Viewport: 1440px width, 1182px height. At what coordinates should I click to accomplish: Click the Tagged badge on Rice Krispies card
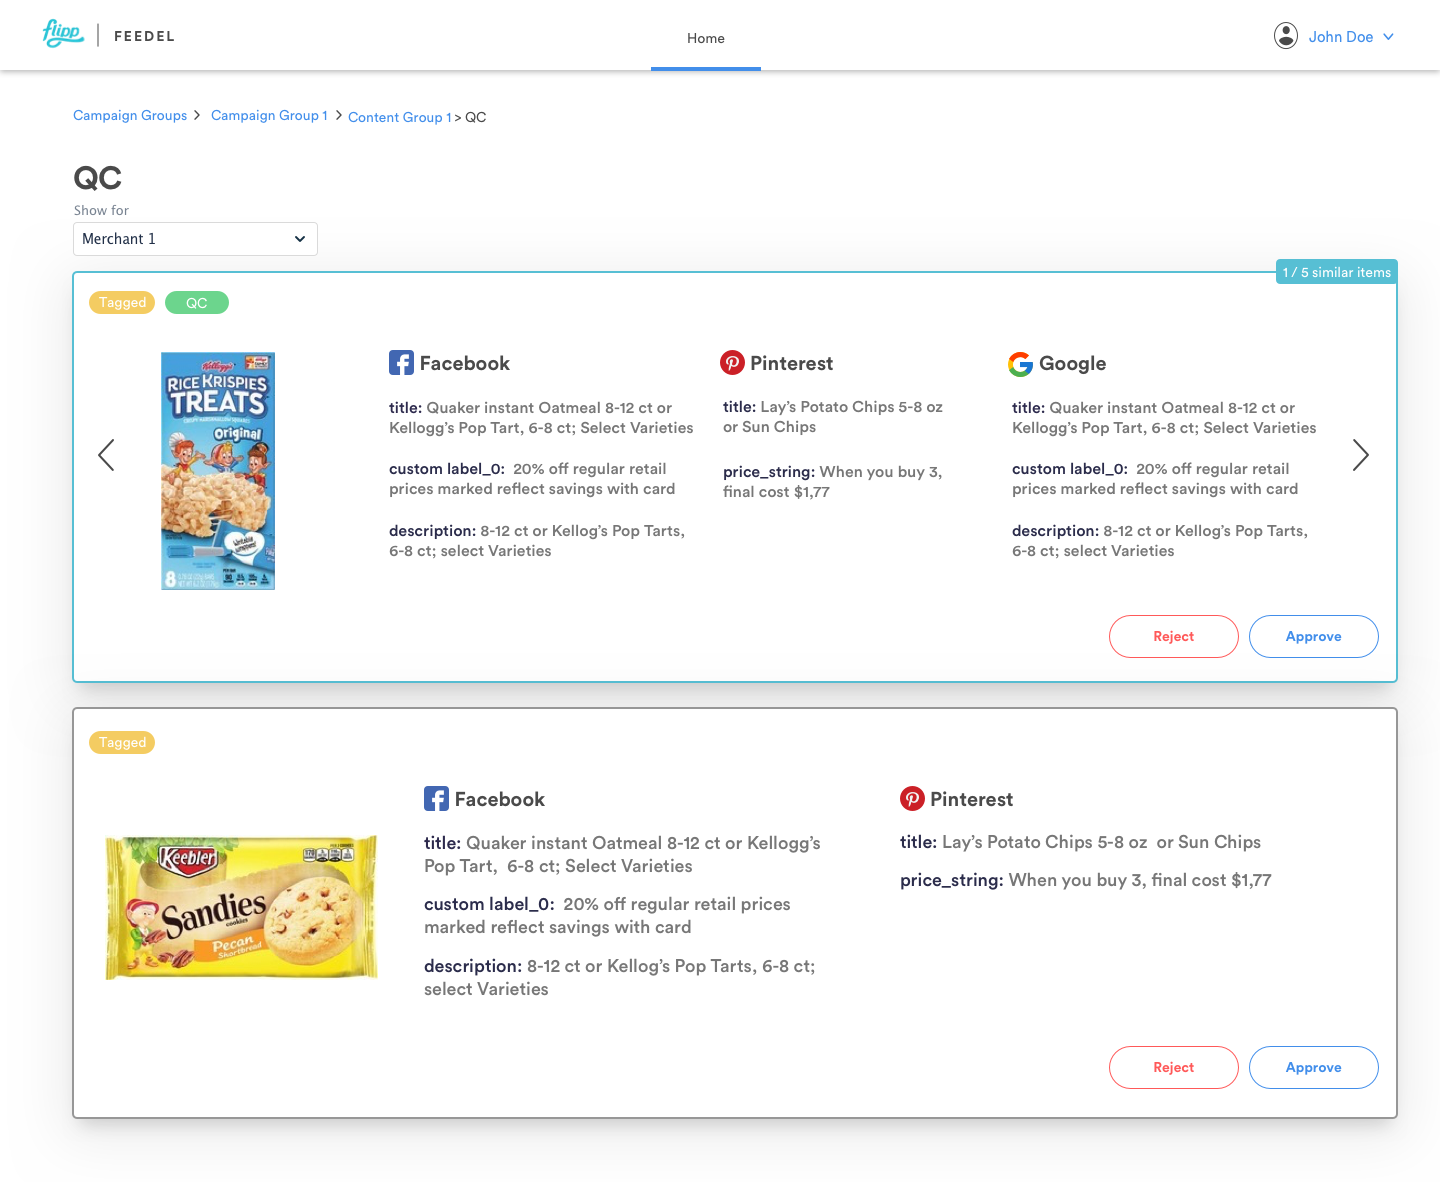coord(122,303)
